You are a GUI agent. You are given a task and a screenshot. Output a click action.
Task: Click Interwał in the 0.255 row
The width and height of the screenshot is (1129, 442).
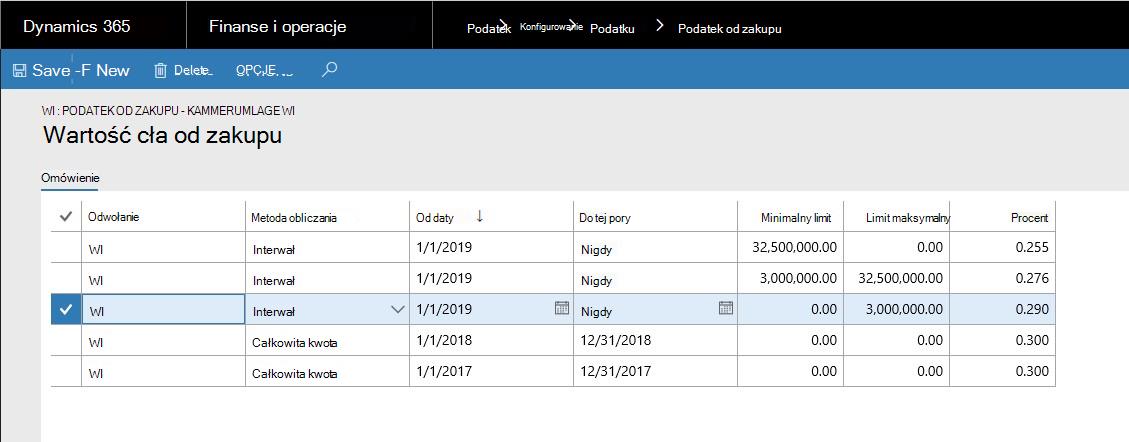pos(274,251)
